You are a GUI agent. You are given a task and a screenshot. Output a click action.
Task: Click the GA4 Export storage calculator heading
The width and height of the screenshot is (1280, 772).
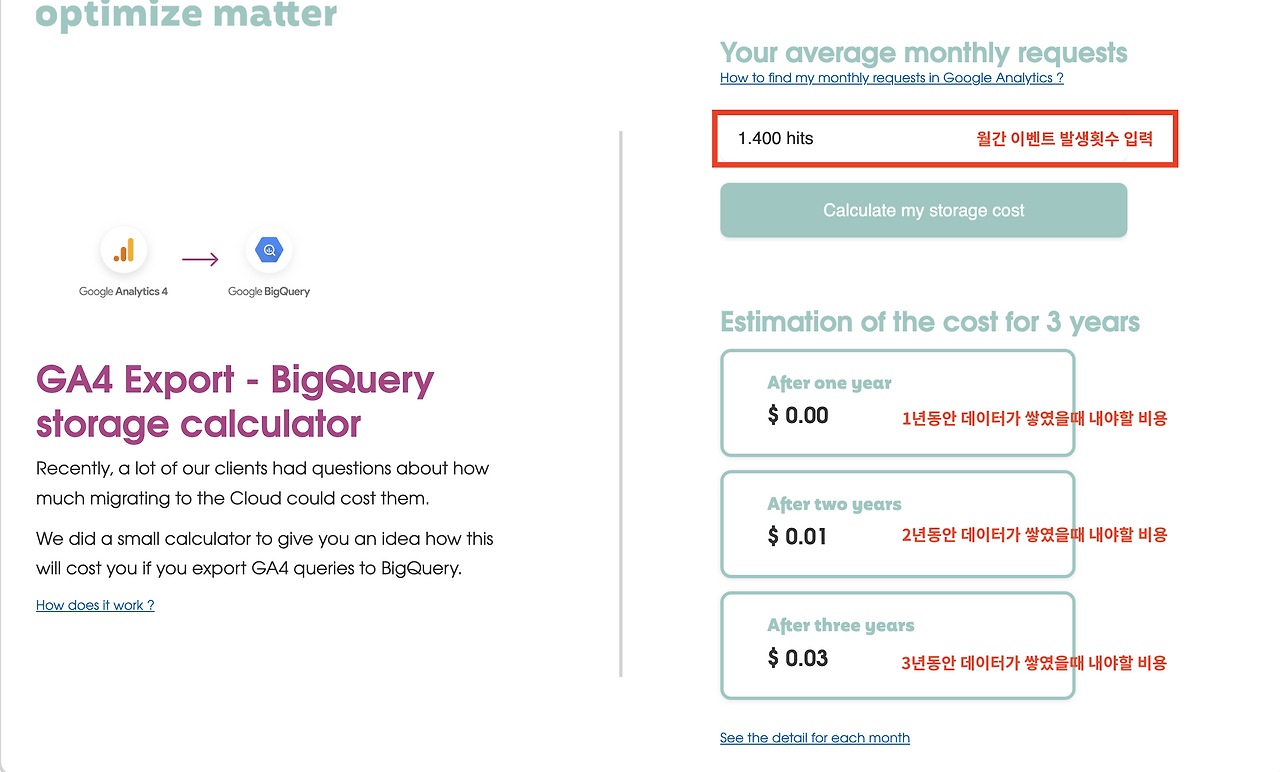point(235,401)
